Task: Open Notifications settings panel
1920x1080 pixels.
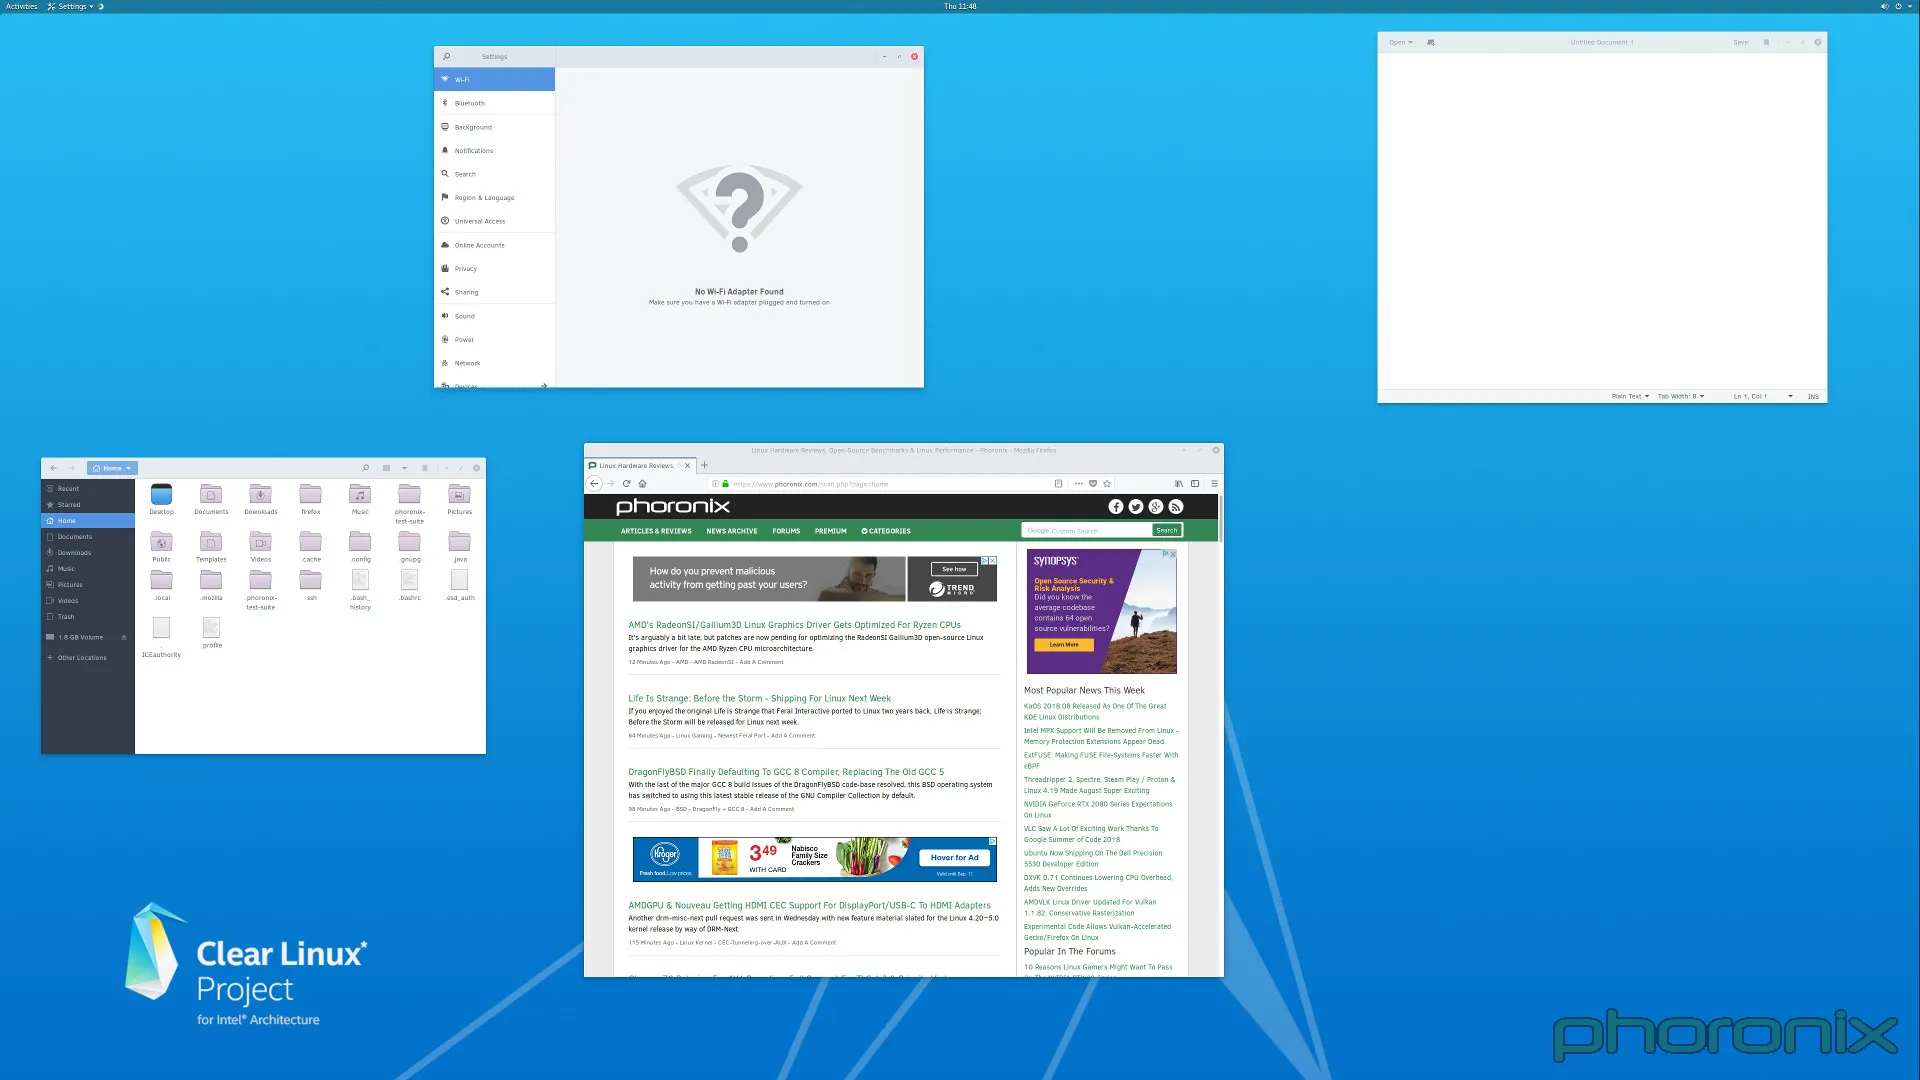Action: click(x=494, y=150)
